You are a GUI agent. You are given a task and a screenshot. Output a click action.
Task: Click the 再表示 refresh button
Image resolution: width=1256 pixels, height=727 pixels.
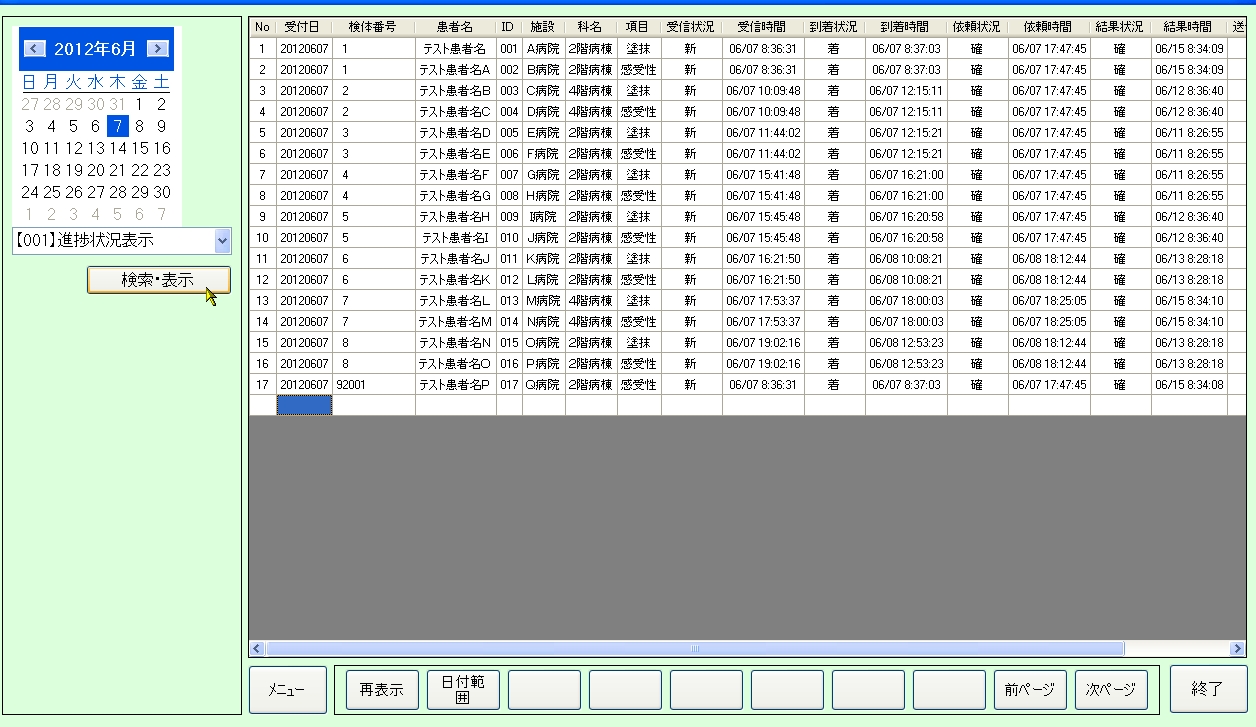(381, 690)
